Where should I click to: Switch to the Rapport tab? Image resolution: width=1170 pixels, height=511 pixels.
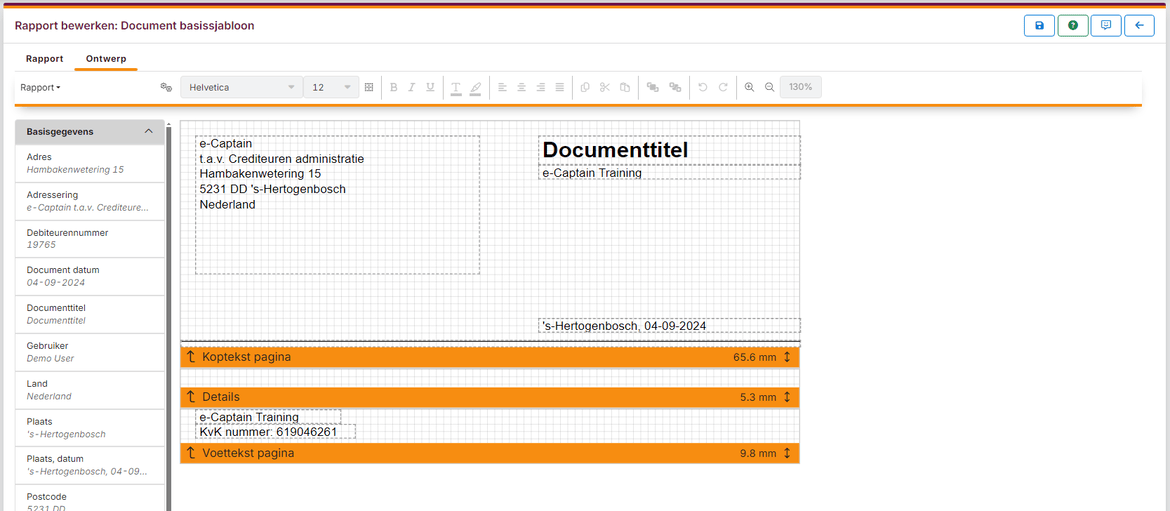(x=44, y=58)
